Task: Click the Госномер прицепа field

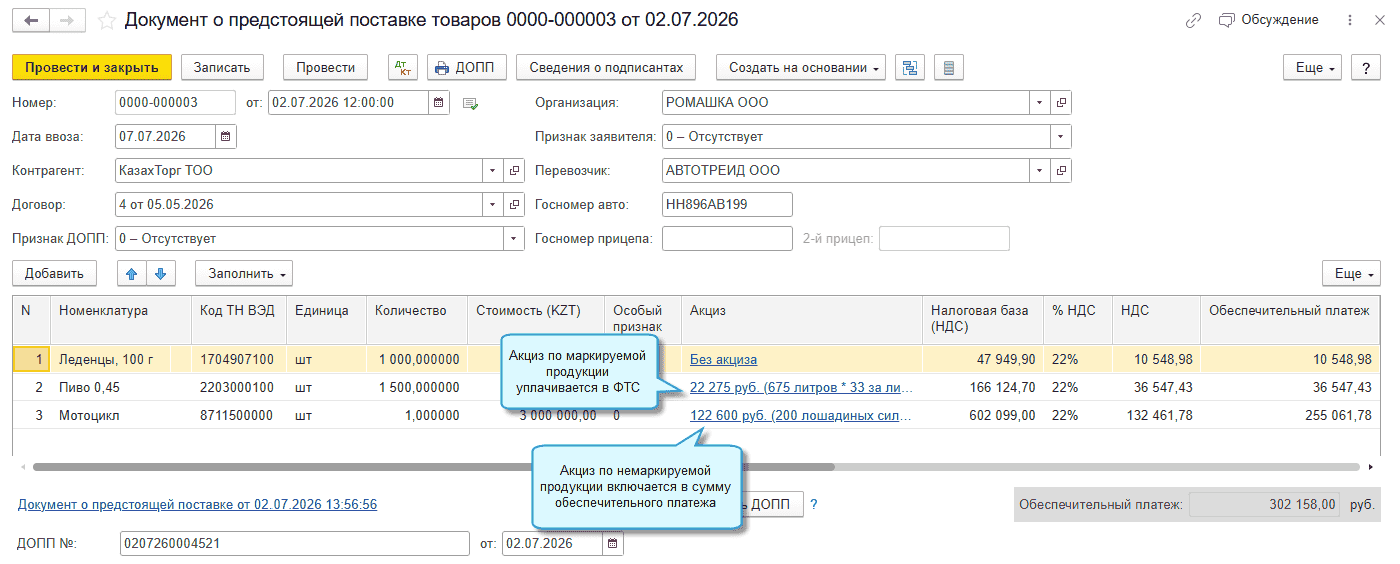Action: 727,238
